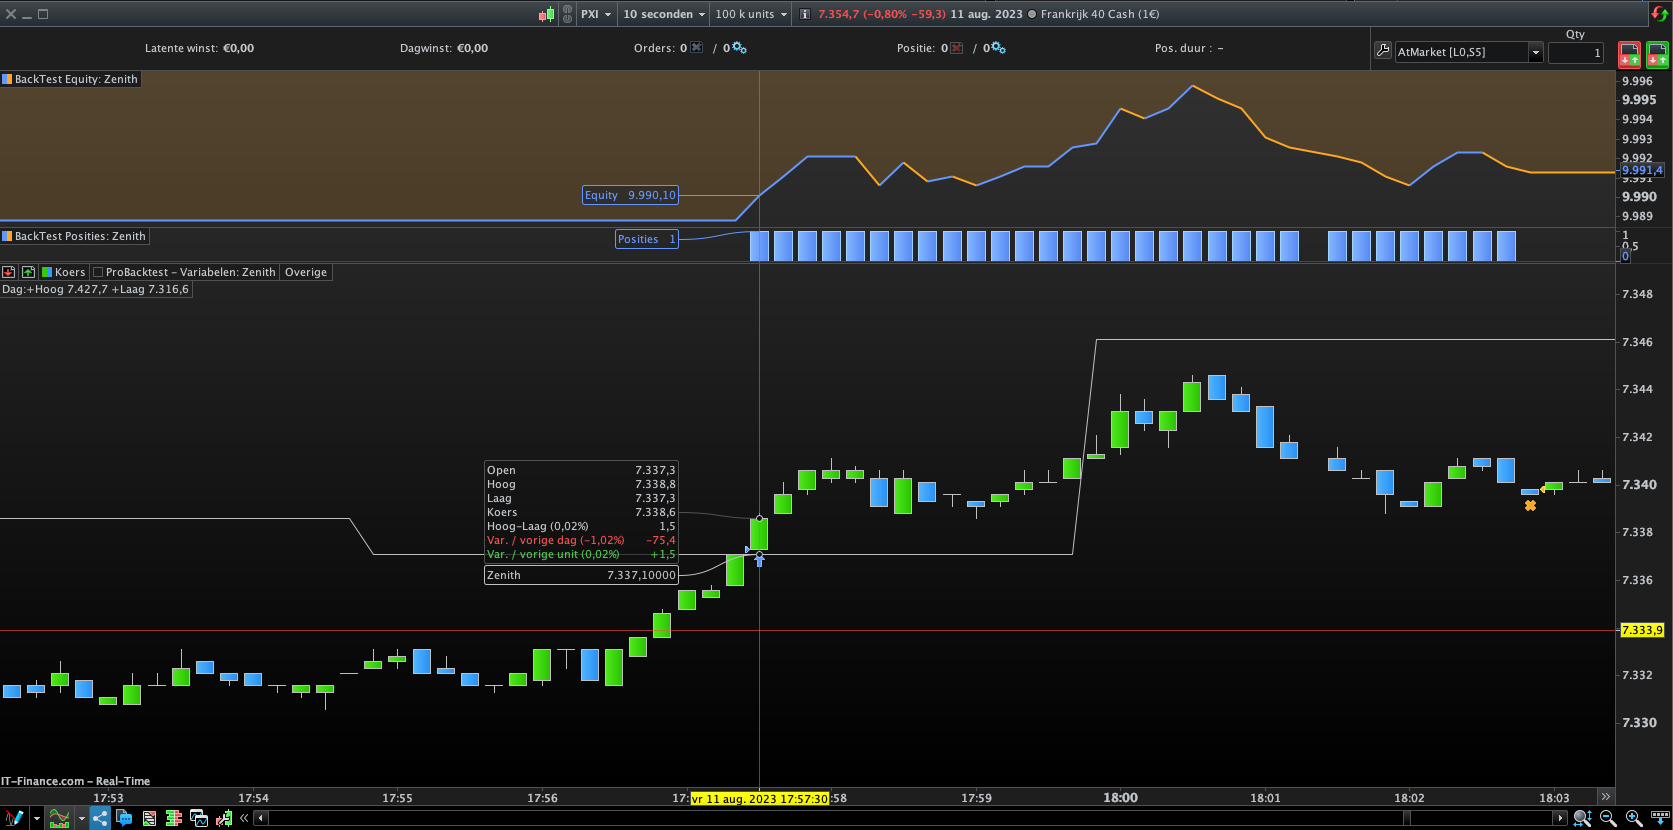The image size is (1673, 830).
Task: Toggle ProBacktest Variabelen Zenith checkbox
Action: coord(98,272)
